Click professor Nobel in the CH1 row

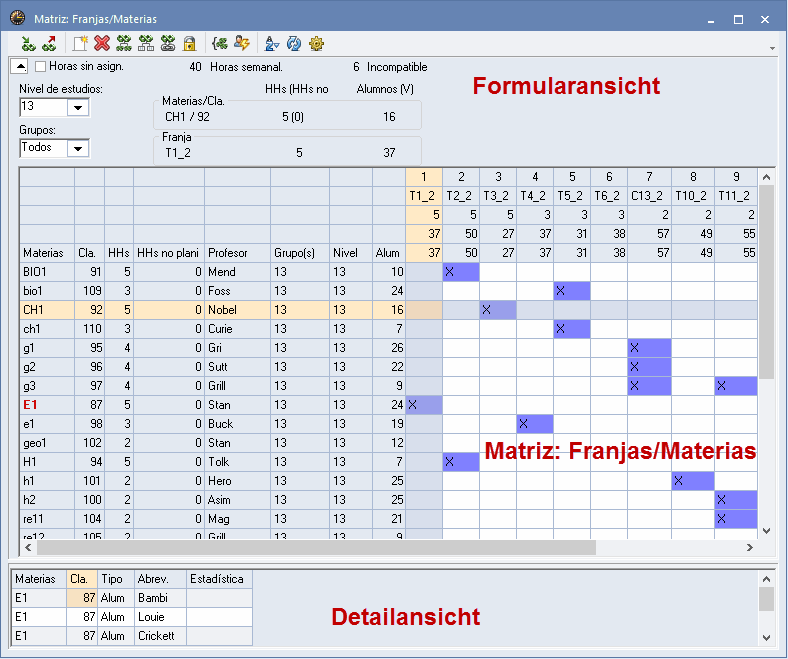pyautogui.click(x=237, y=310)
